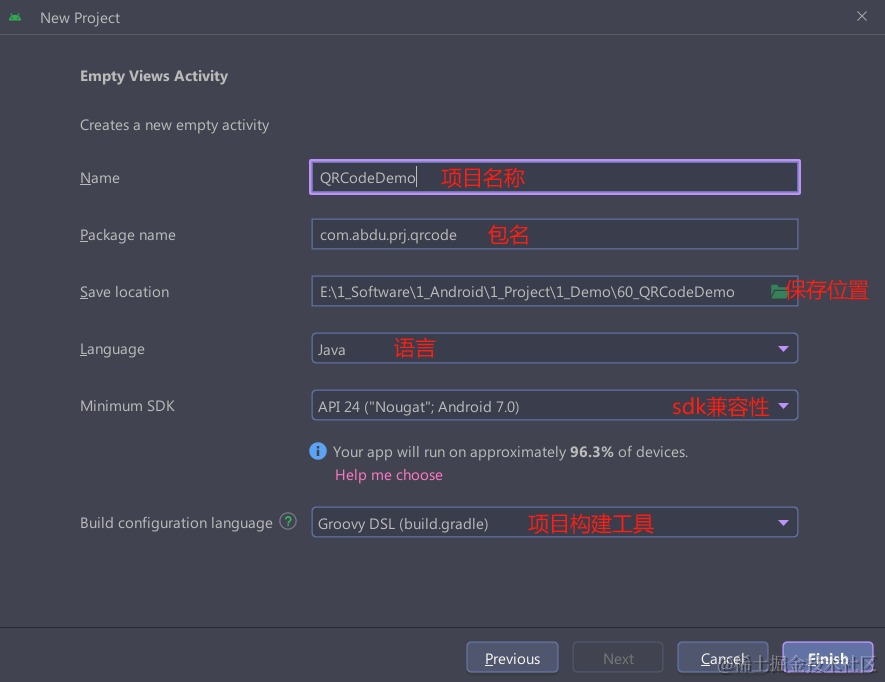Click the Android Studio logo in the title bar

tap(15, 16)
